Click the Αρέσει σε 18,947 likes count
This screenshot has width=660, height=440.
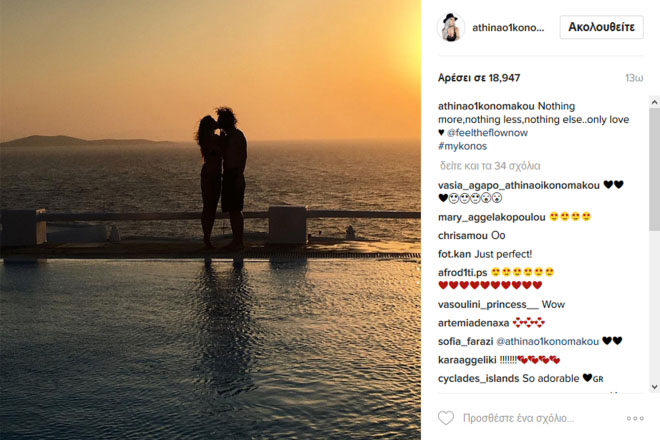(479, 78)
